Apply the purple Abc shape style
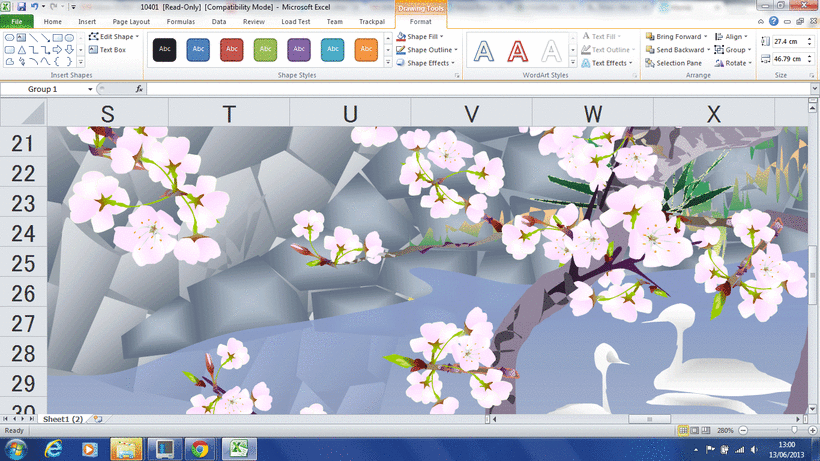Viewport: 820px width, 461px height. [x=298, y=49]
